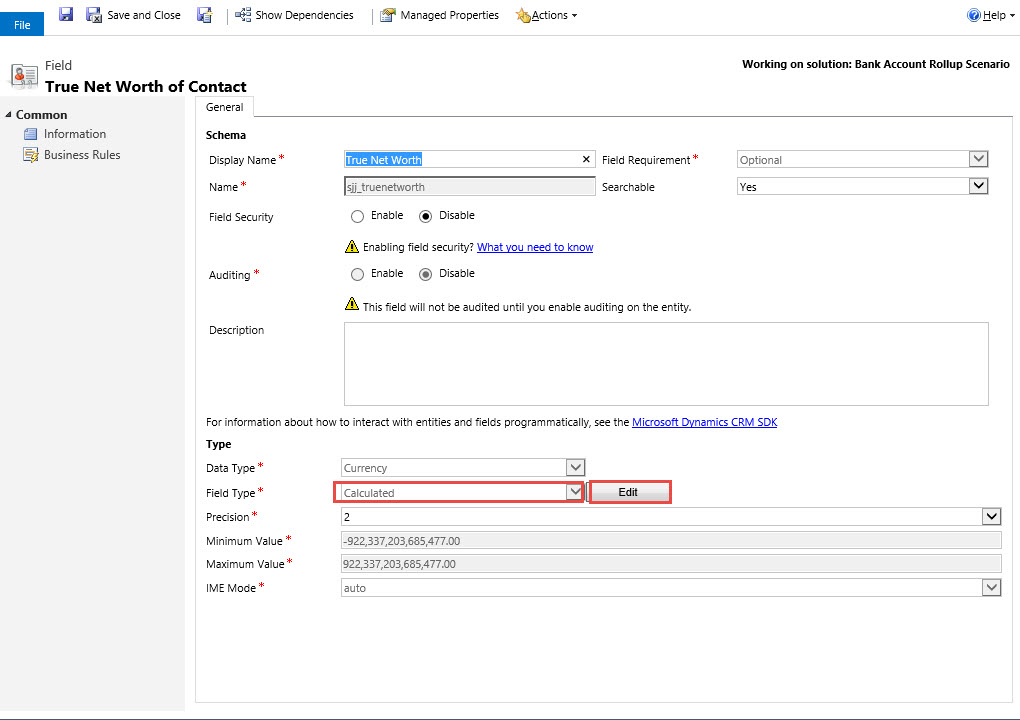Open the Actions menu
Image resolution: width=1020 pixels, height=720 pixels.
tap(547, 15)
